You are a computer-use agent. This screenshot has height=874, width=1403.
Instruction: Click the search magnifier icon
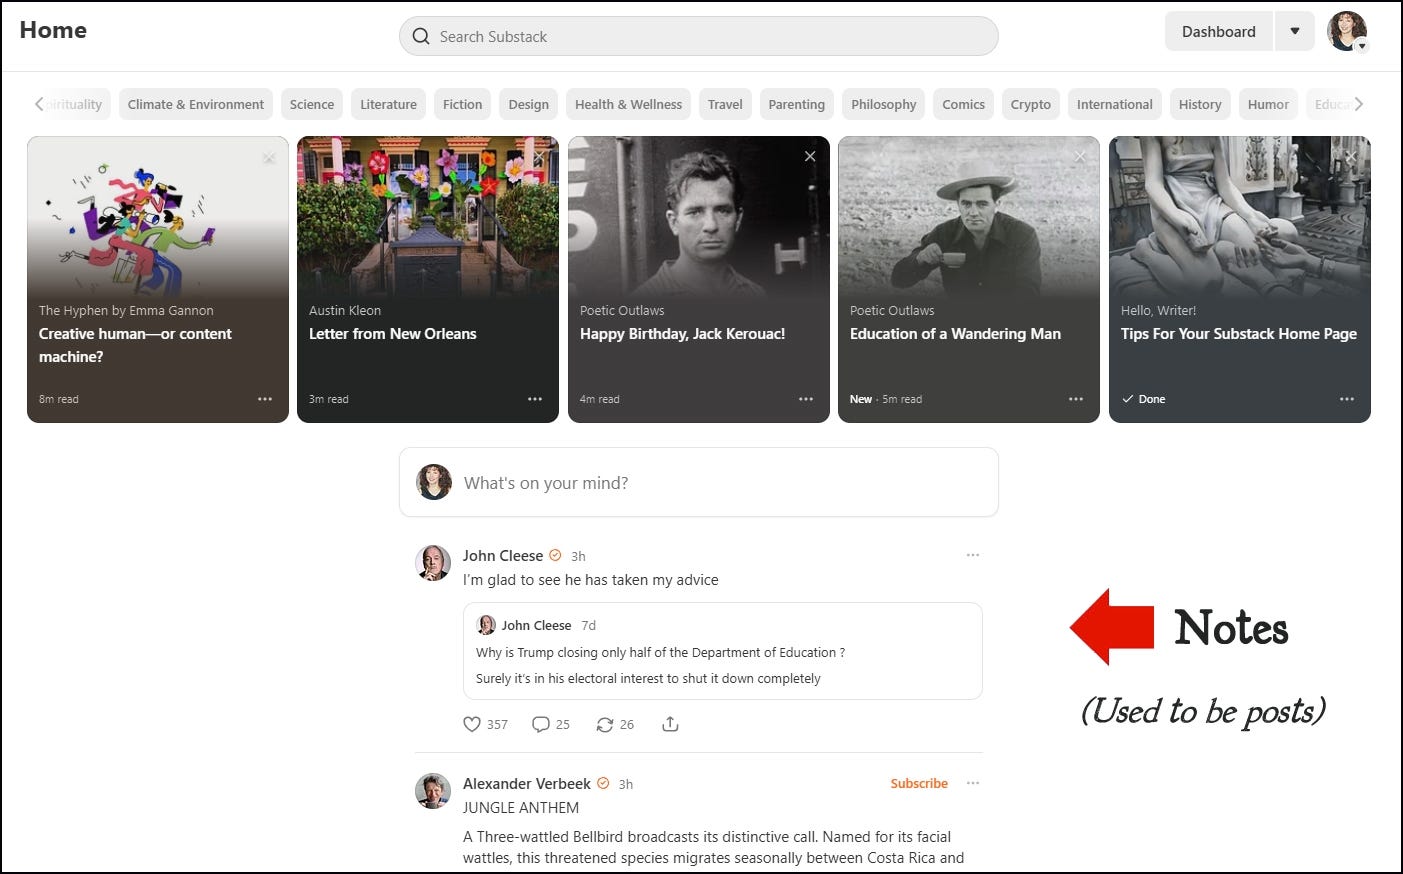click(x=421, y=36)
